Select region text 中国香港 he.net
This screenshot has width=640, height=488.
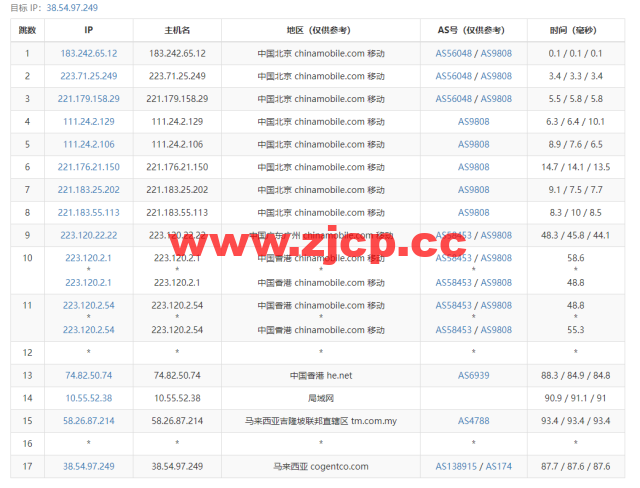(x=321, y=375)
